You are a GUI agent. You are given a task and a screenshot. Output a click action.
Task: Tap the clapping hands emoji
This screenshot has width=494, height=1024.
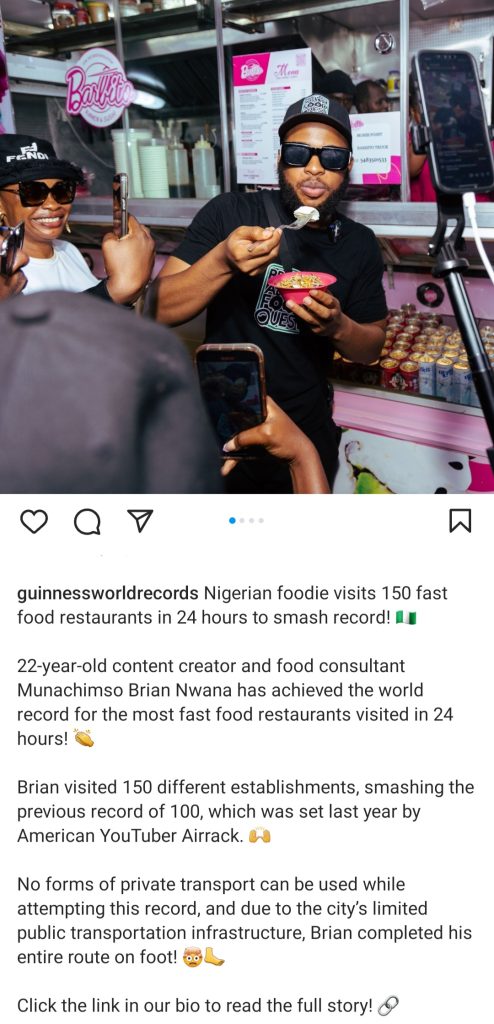pos(84,739)
